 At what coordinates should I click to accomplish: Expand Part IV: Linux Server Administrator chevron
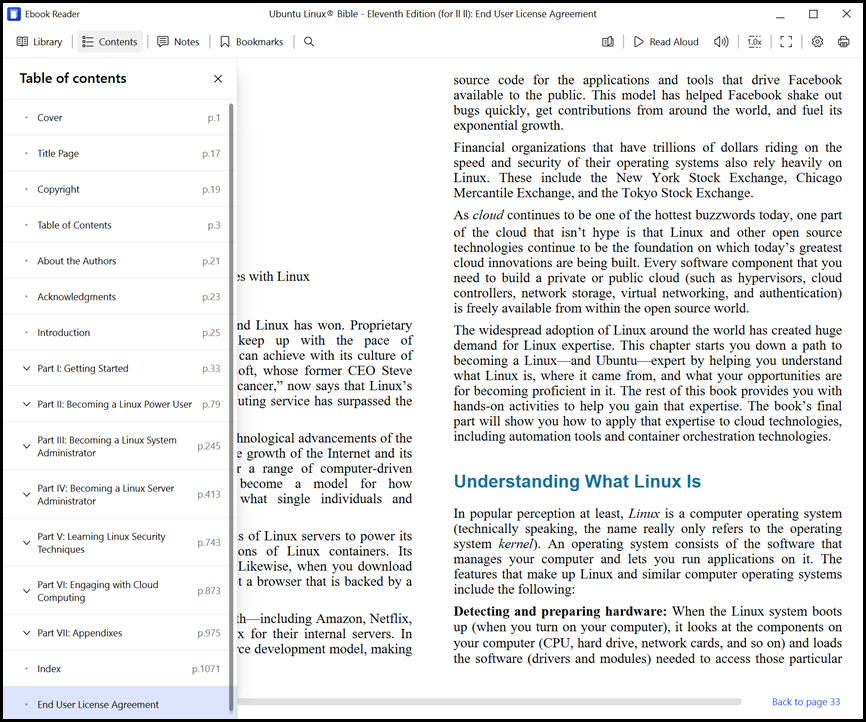[26, 494]
